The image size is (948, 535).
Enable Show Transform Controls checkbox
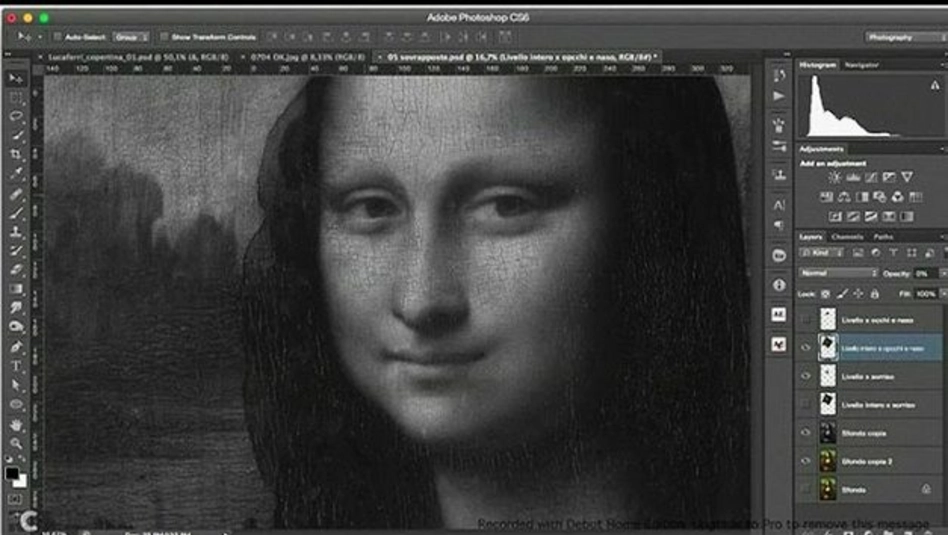tap(164, 37)
